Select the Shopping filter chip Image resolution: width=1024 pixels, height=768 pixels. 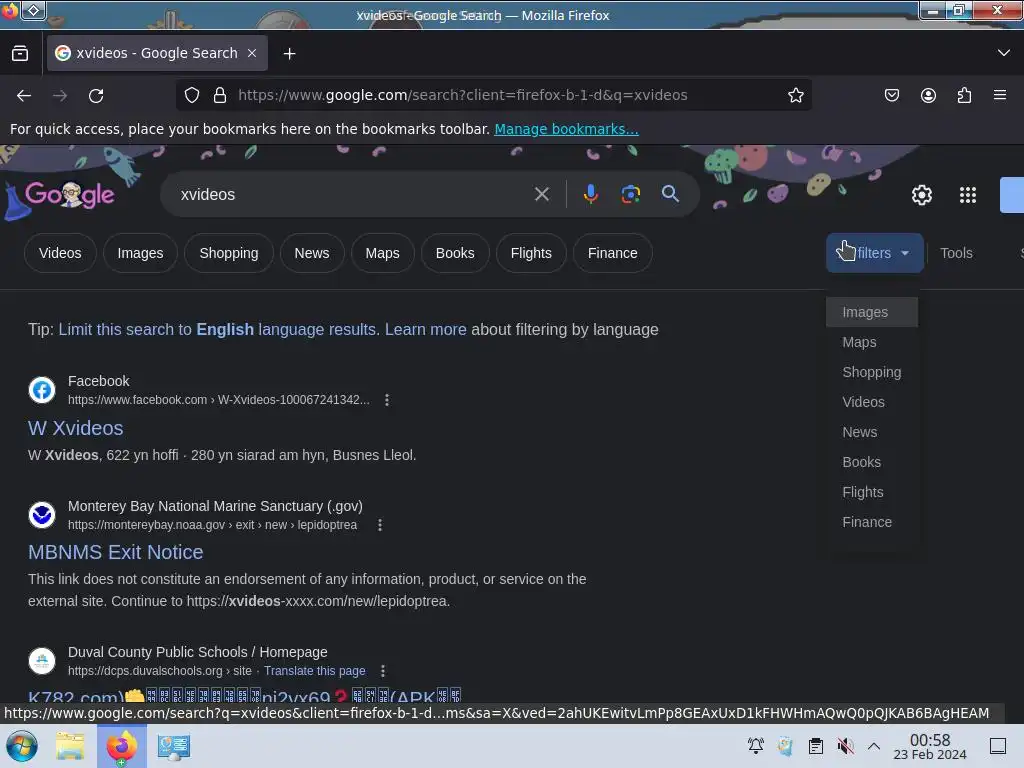(x=229, y=253)
